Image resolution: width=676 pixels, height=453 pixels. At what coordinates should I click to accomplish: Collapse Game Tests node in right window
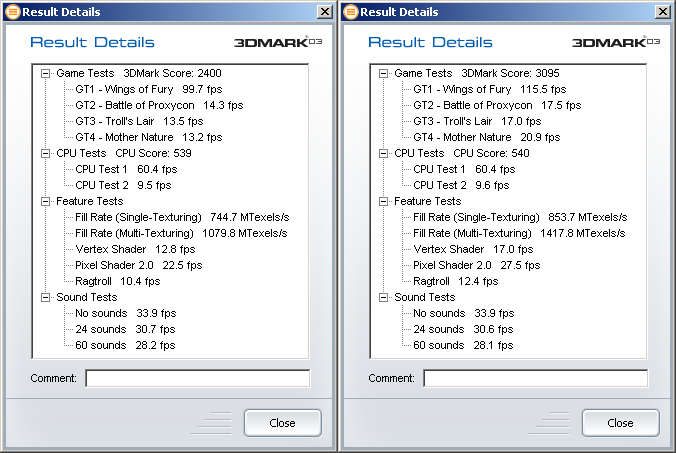(x=383, y=73)
